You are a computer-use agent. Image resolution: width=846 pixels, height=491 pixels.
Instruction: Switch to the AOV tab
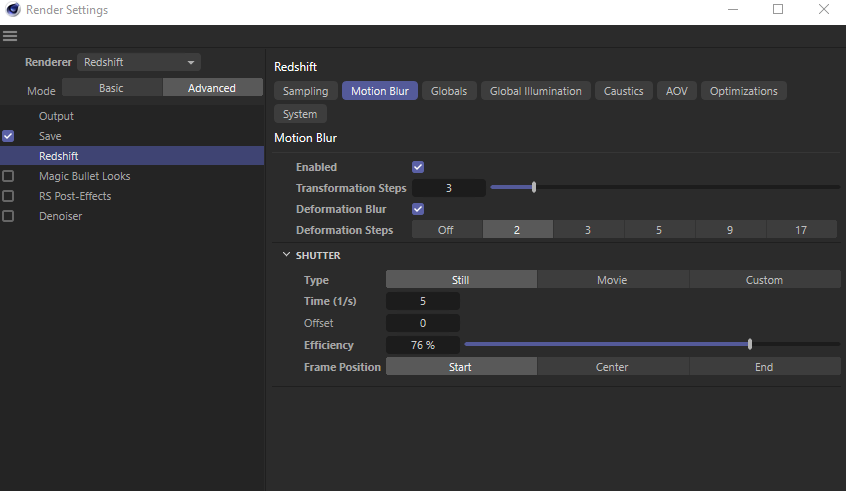point(677,91)
